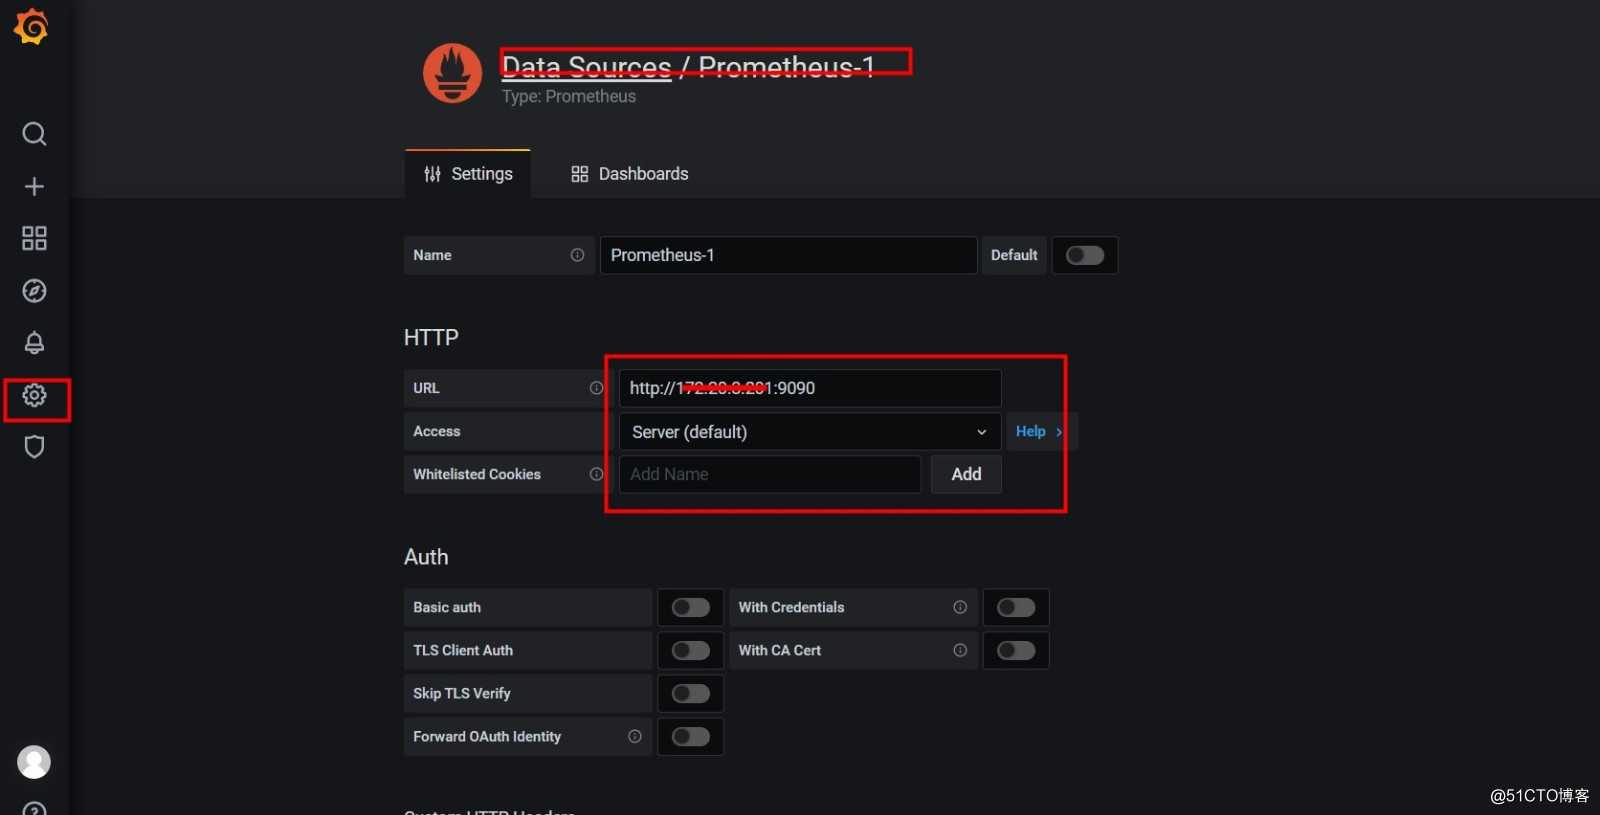Open the Grafana home logo
The height and width of the screenshot is (815, 1600).
point(32,27)
